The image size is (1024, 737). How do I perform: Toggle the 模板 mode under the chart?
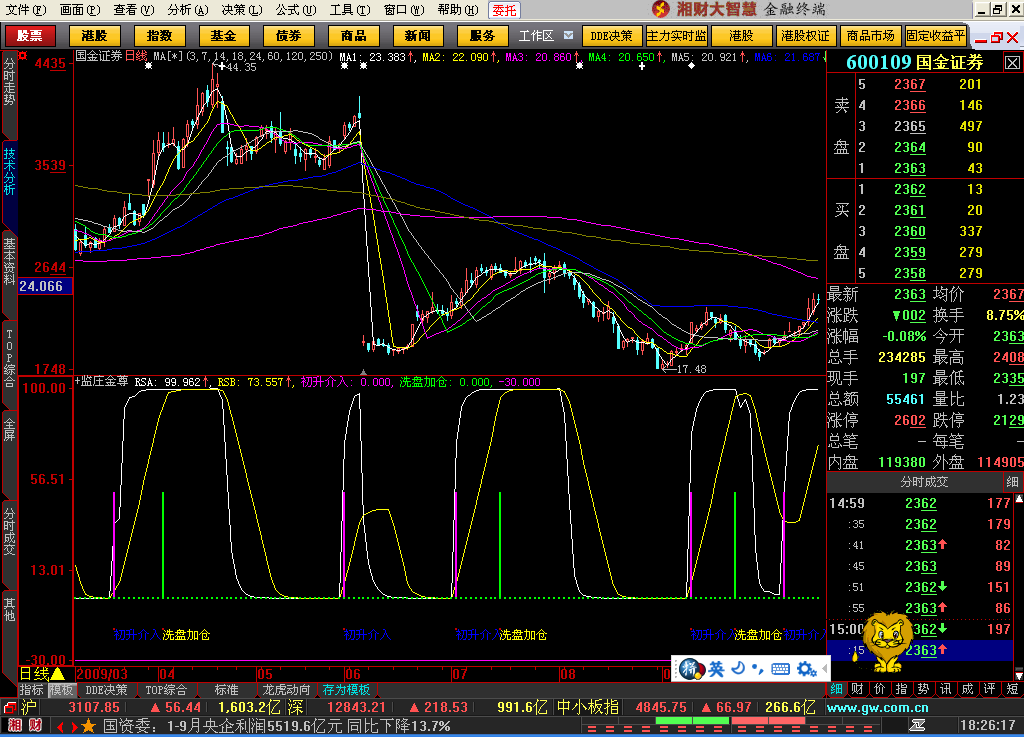click(x=62, y=690)
